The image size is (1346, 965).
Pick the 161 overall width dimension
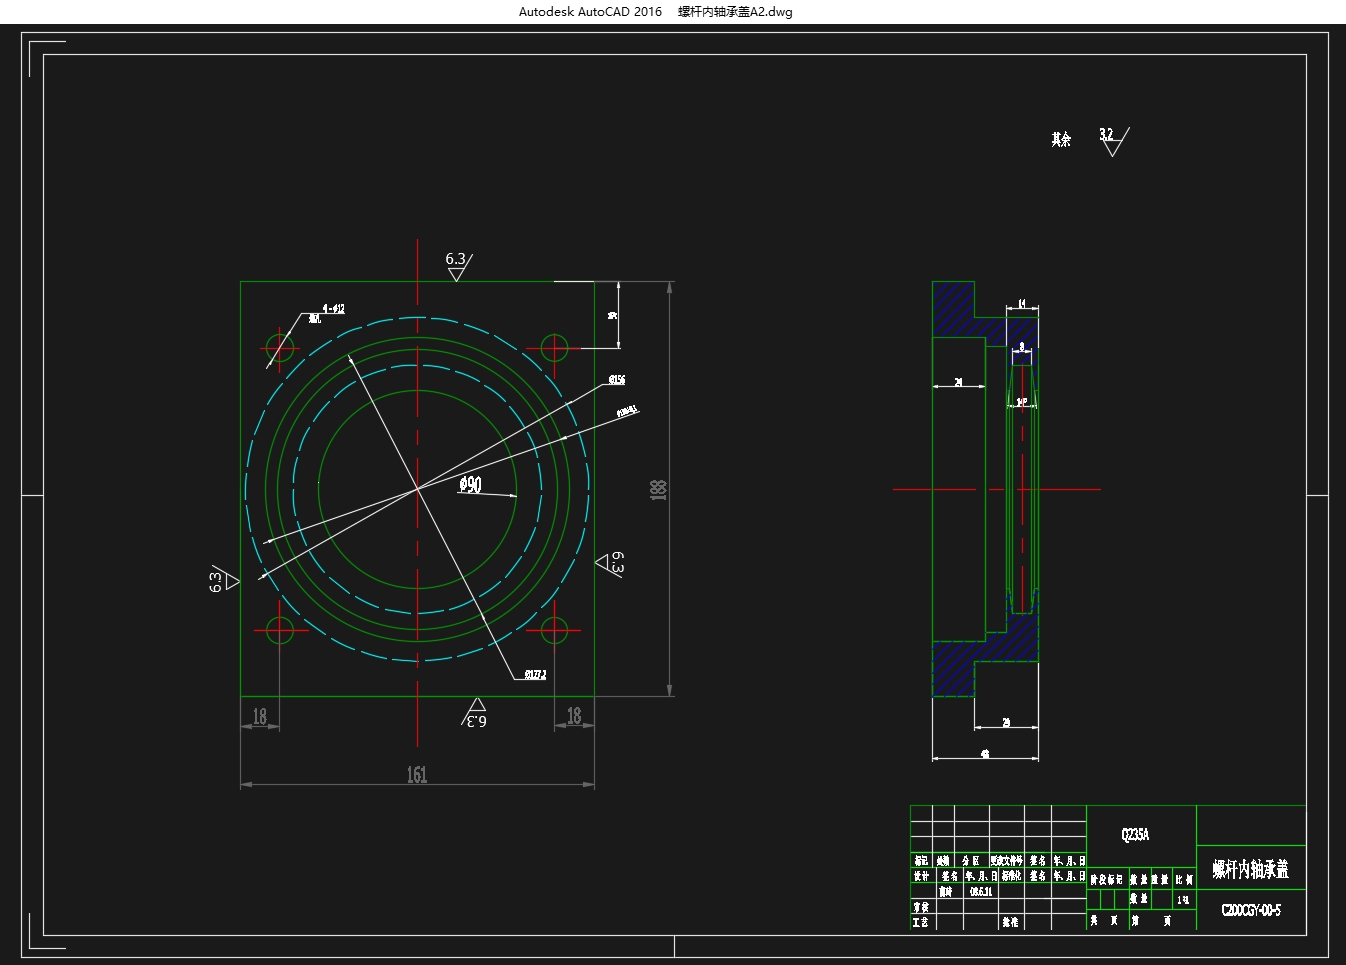(417, 774)
